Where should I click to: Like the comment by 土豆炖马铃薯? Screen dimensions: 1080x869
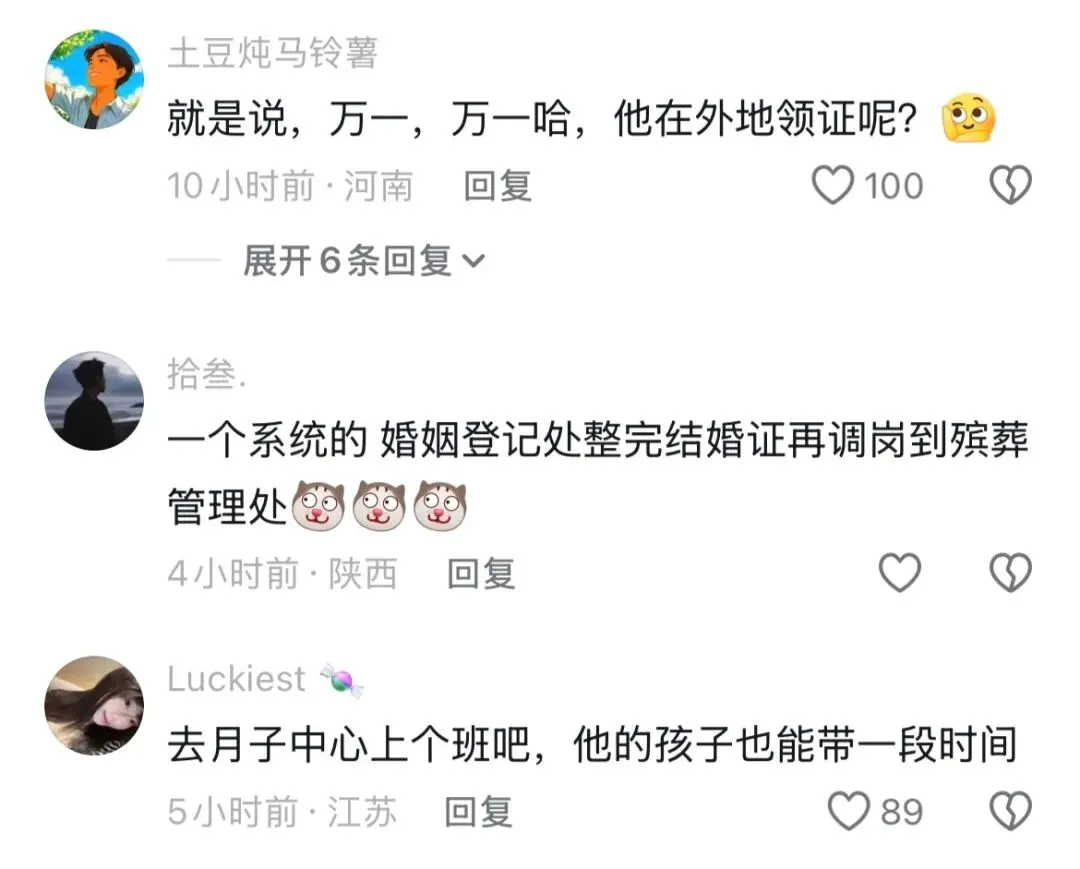click(832, 185)
